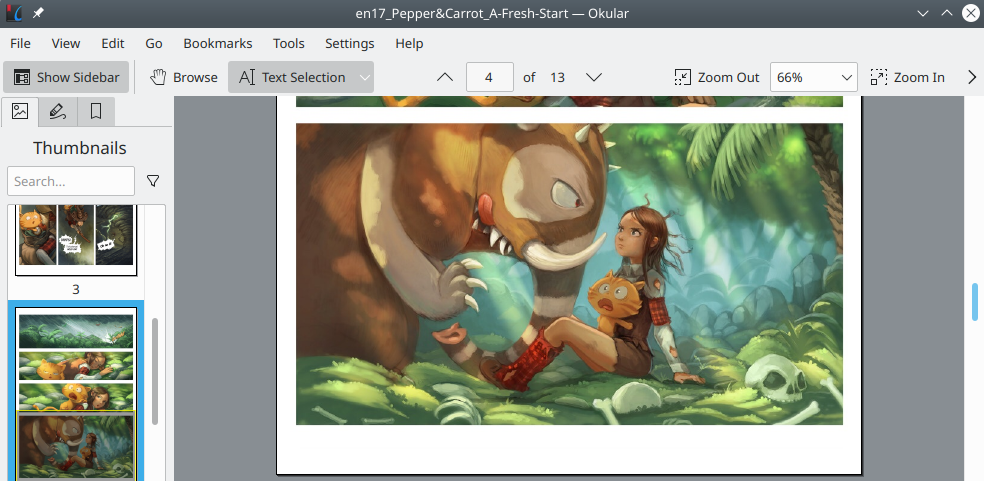The width and height of the screenshot is (984, 481).
Task: Click the Zoom In button
Action: coord(907,77)
